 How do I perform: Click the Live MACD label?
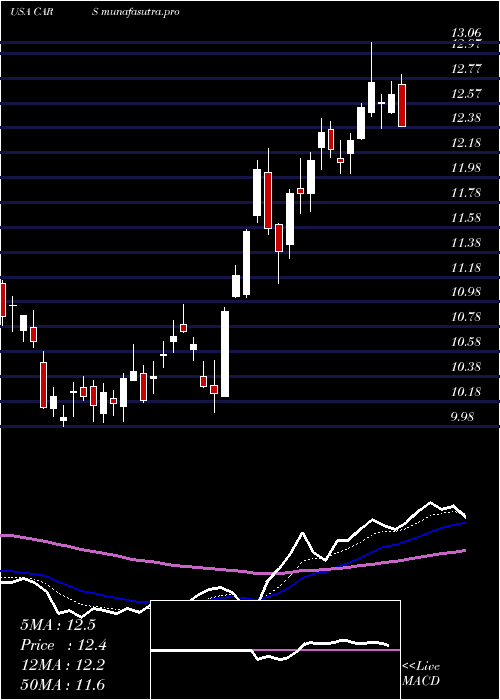(421, 674)
